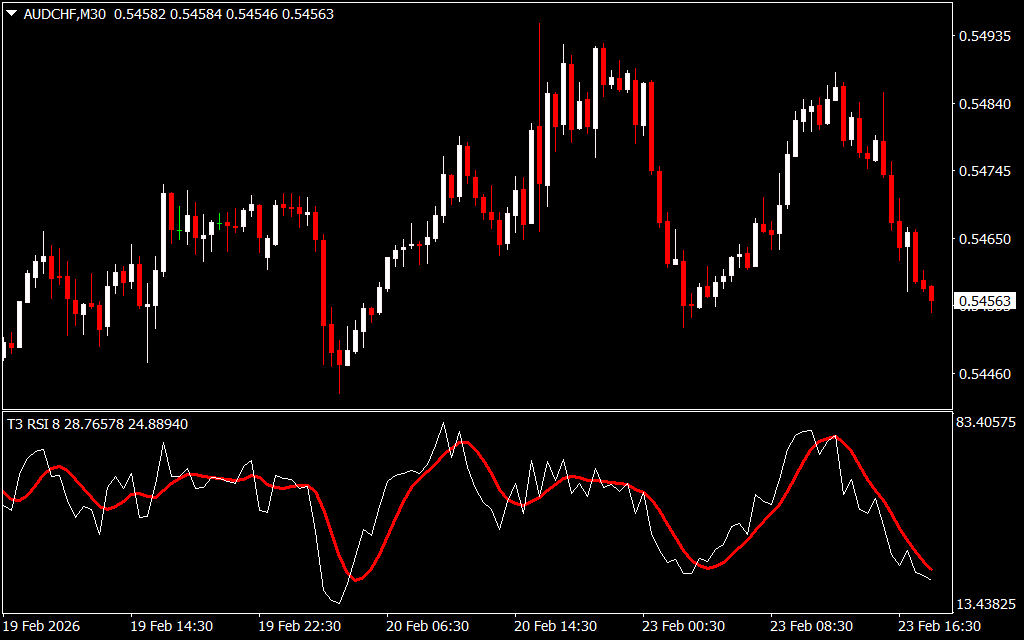
Task: Click the 0.54745 price axis level
Action: click(x=985, y=172)
